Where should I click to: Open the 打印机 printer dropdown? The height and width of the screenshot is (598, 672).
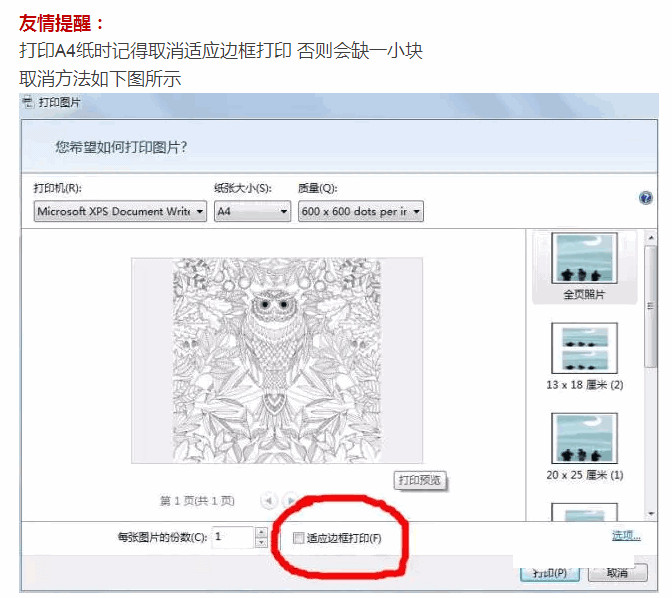(x=120, y=211)
